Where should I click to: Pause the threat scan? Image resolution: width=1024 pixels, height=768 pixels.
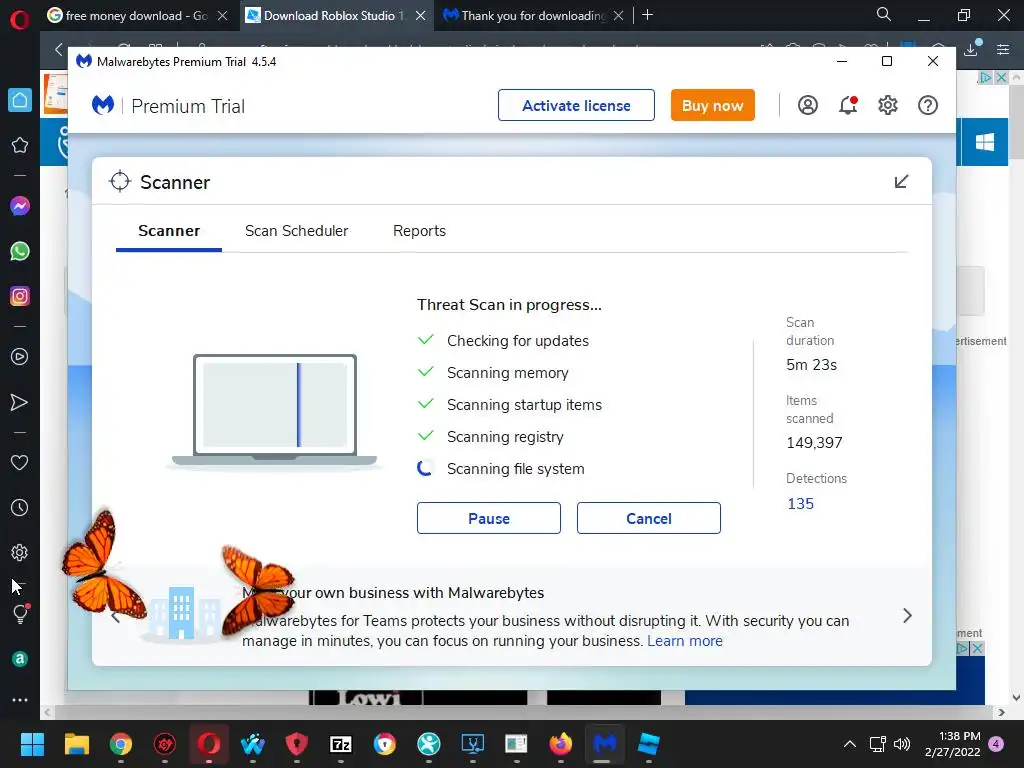(x=488, y=518)
